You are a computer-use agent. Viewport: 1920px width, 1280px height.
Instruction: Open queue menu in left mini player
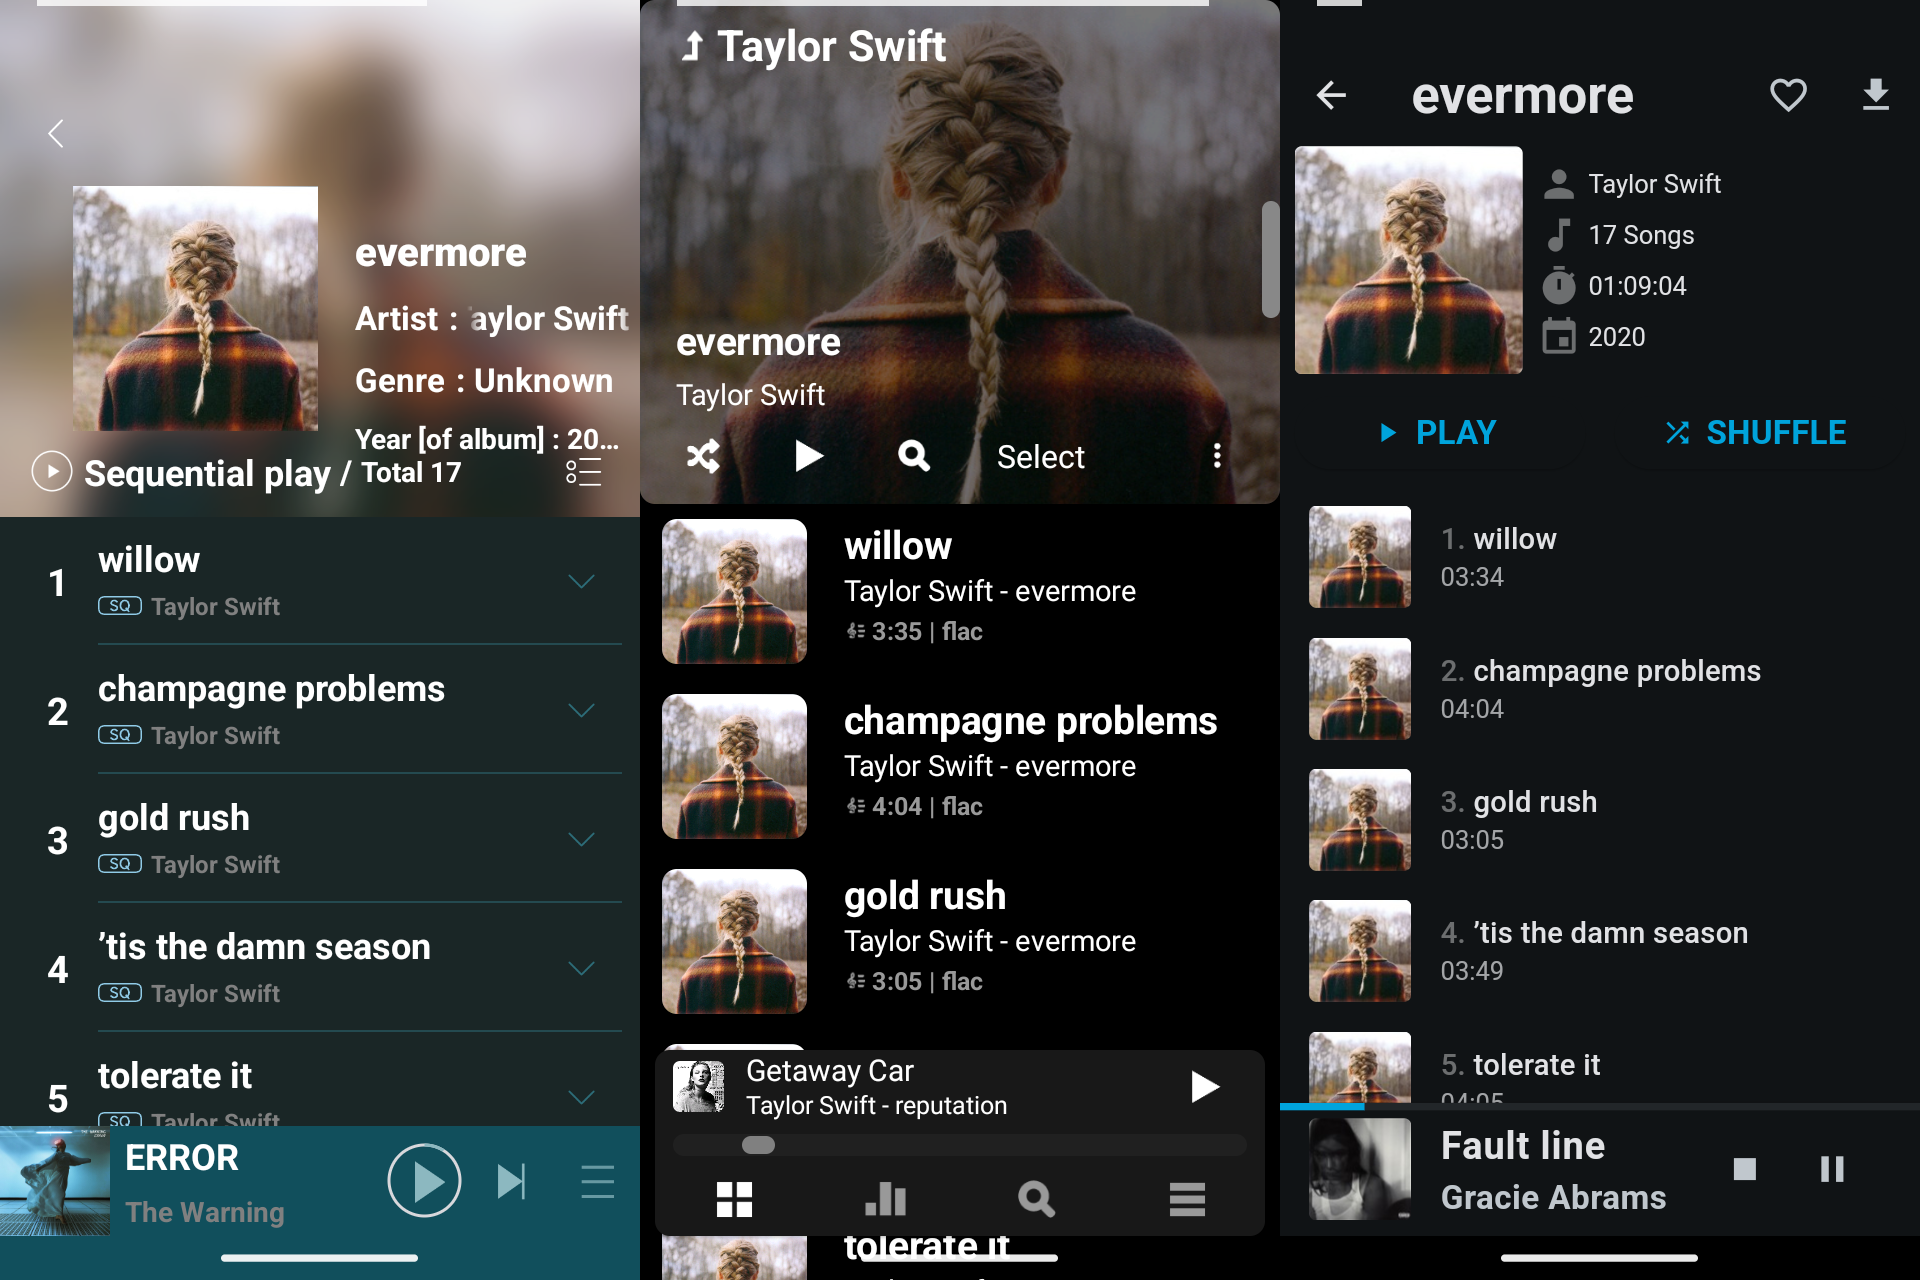(x=598, y=1181)
